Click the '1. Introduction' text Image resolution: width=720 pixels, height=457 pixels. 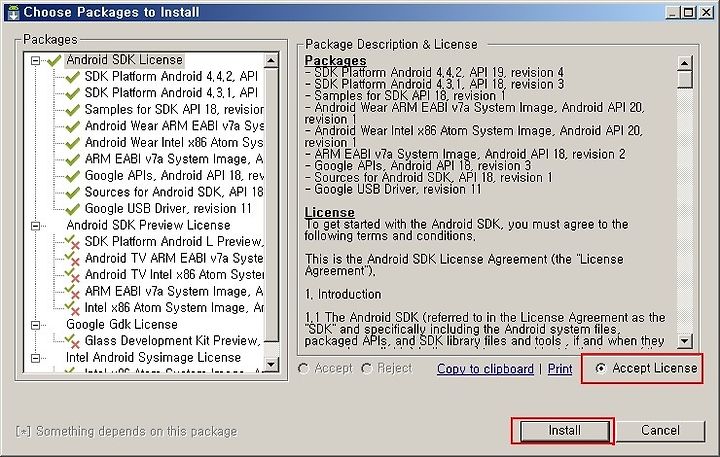coord(343,294)
